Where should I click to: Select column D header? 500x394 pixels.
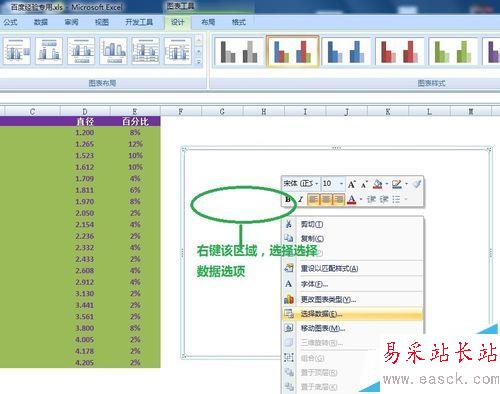(85, 111)
